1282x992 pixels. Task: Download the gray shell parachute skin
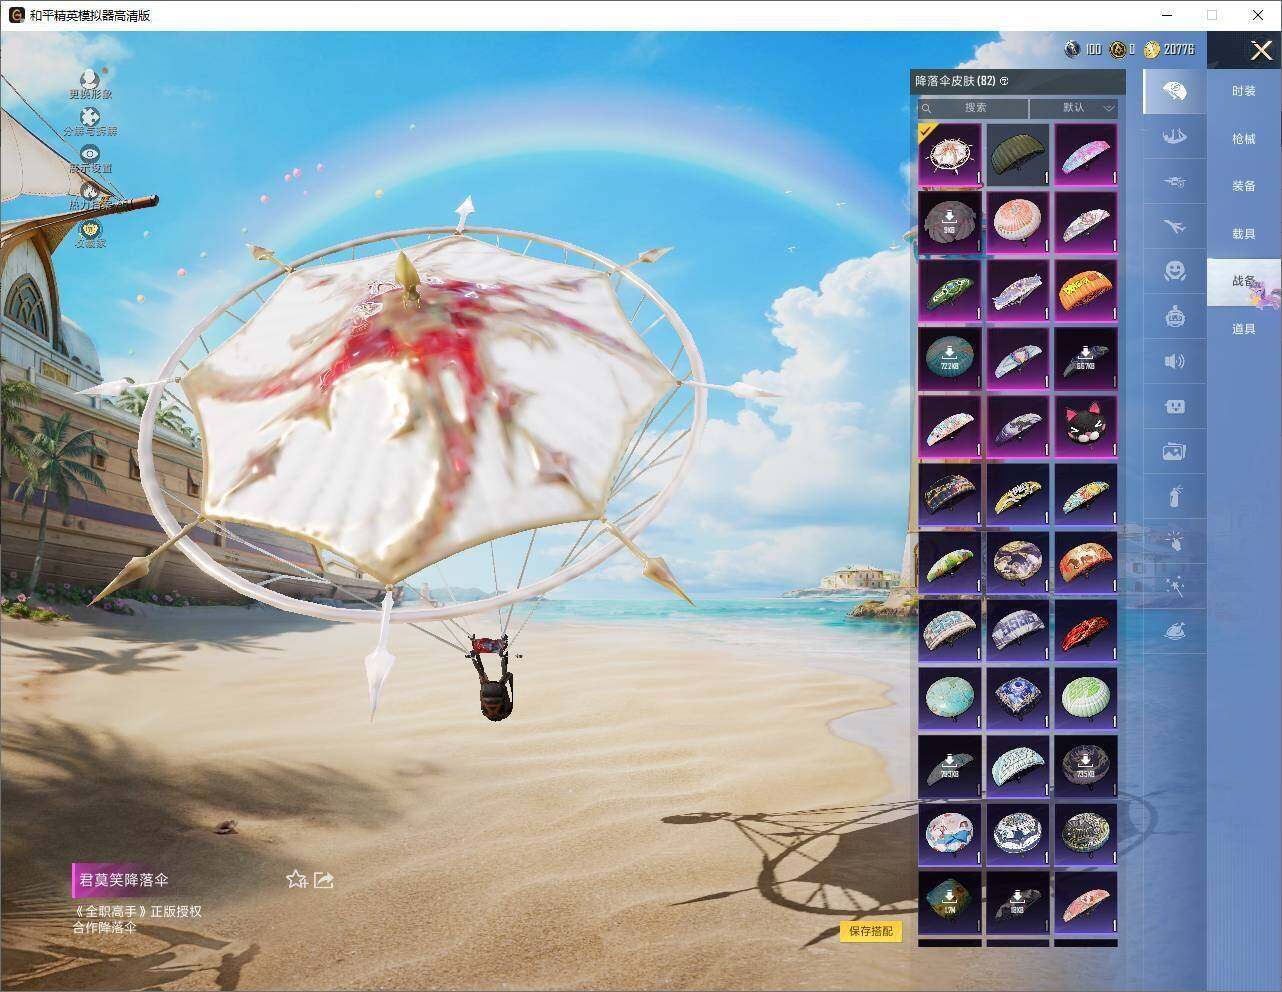click(950, 222)
